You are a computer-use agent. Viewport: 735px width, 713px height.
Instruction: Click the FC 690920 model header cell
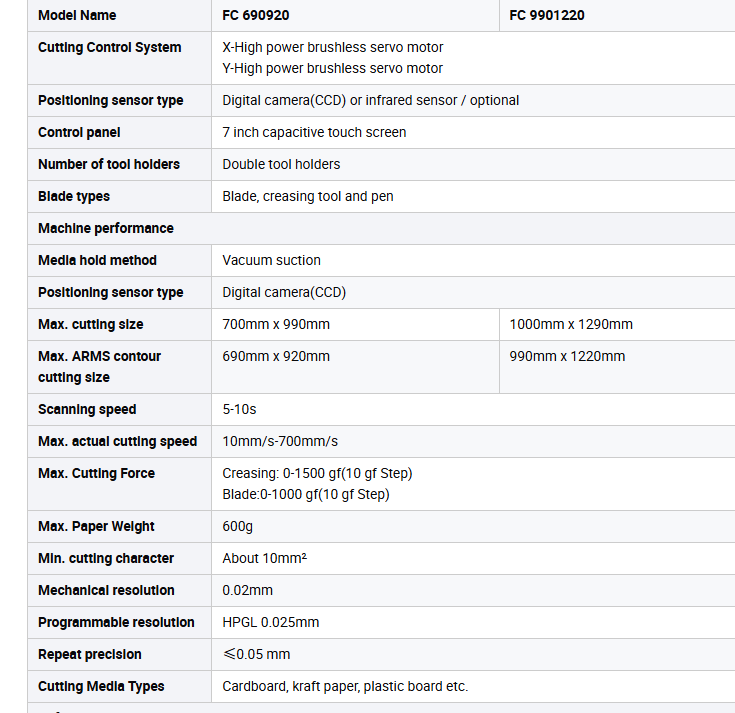[x=355, y=15]
